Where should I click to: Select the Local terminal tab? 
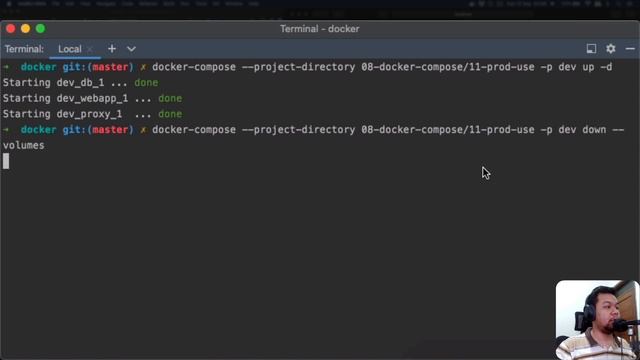[x=70, y=49]
